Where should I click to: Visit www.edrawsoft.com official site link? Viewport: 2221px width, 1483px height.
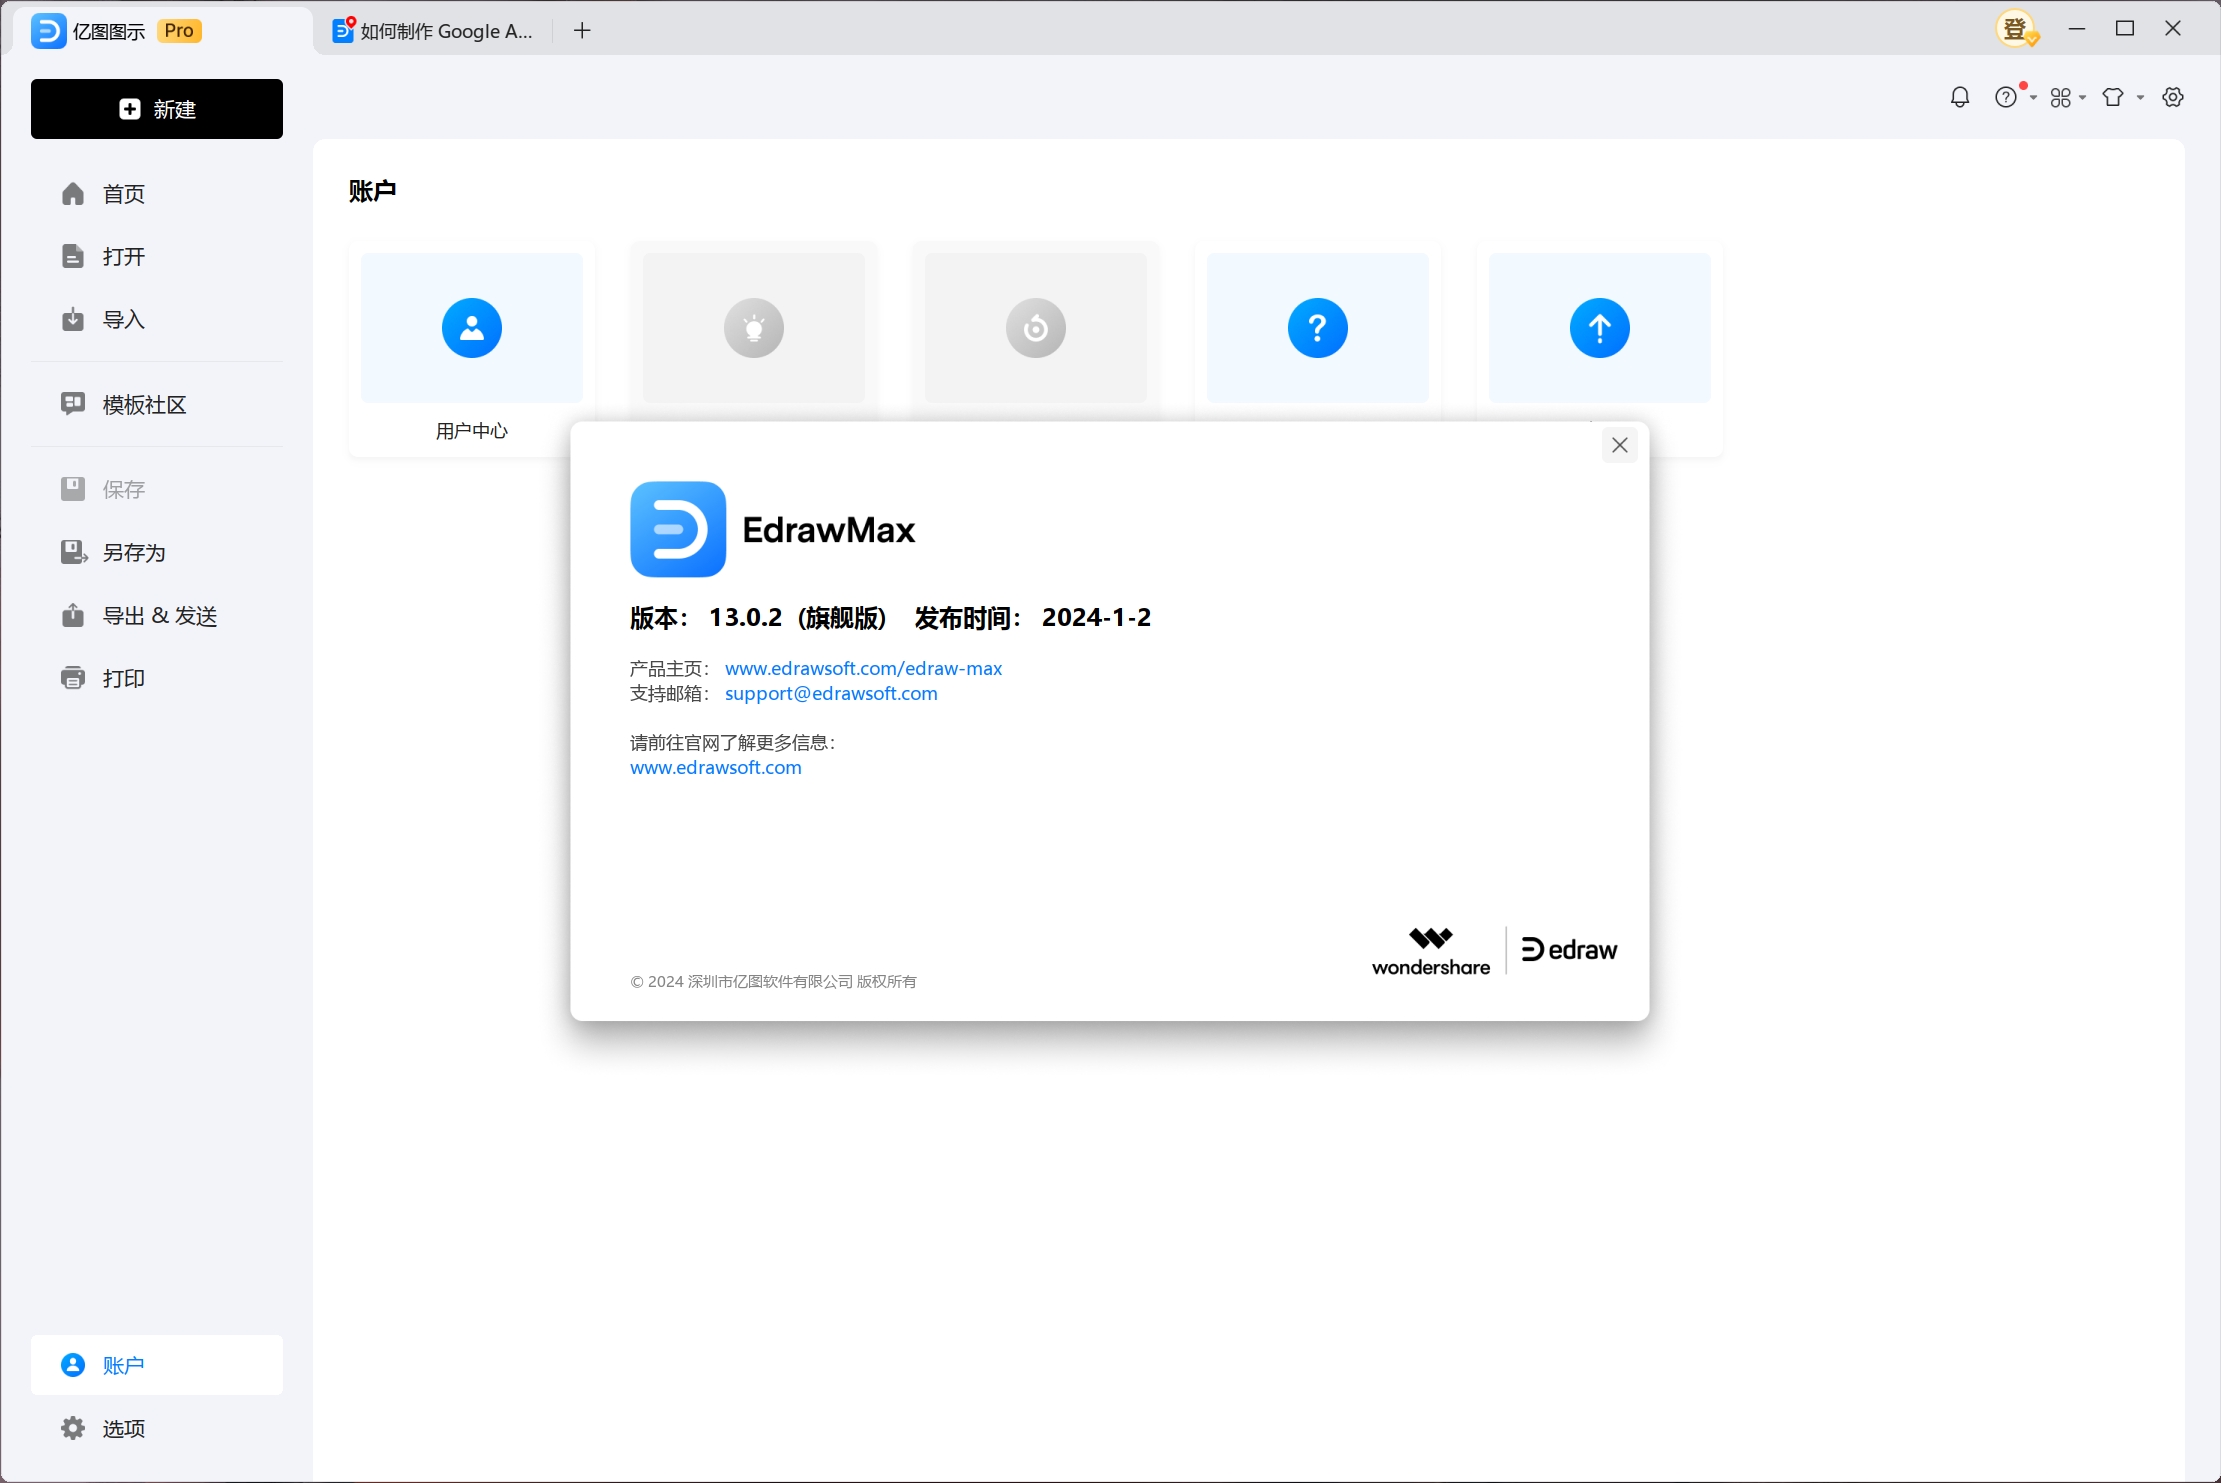[716, 767]
